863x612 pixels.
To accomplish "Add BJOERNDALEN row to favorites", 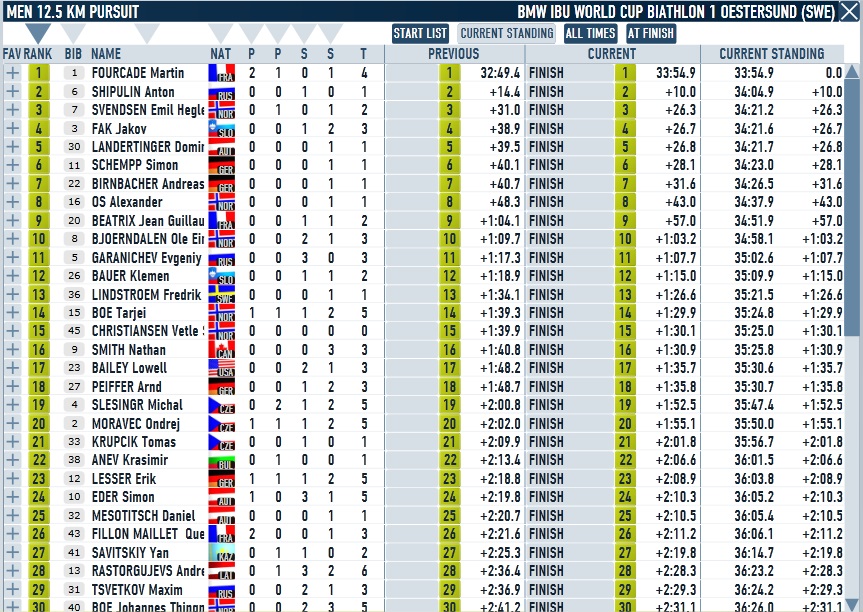I will [x=13, y=239].
